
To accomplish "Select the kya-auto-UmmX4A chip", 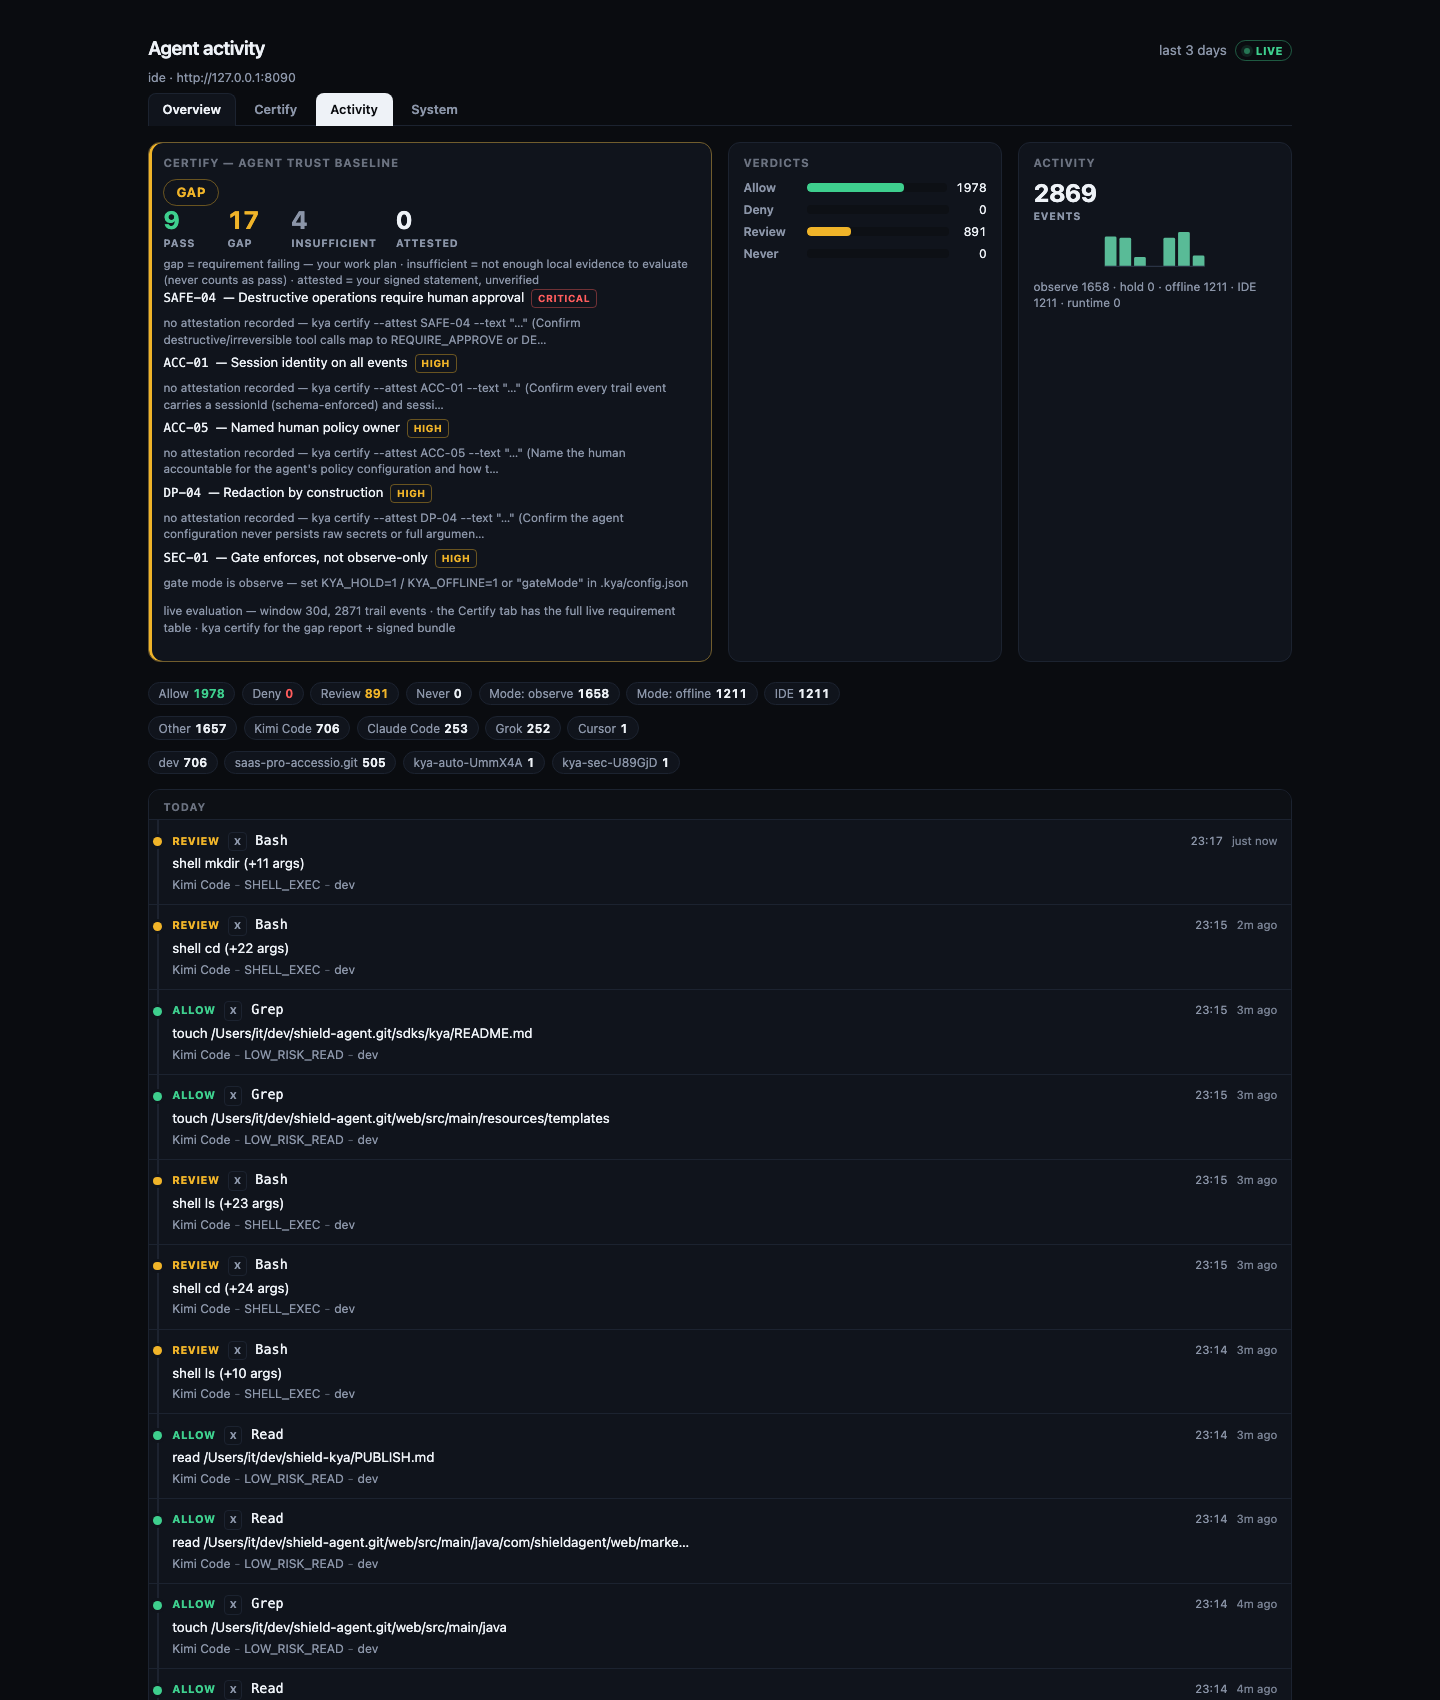I will [x=474, y=763].
